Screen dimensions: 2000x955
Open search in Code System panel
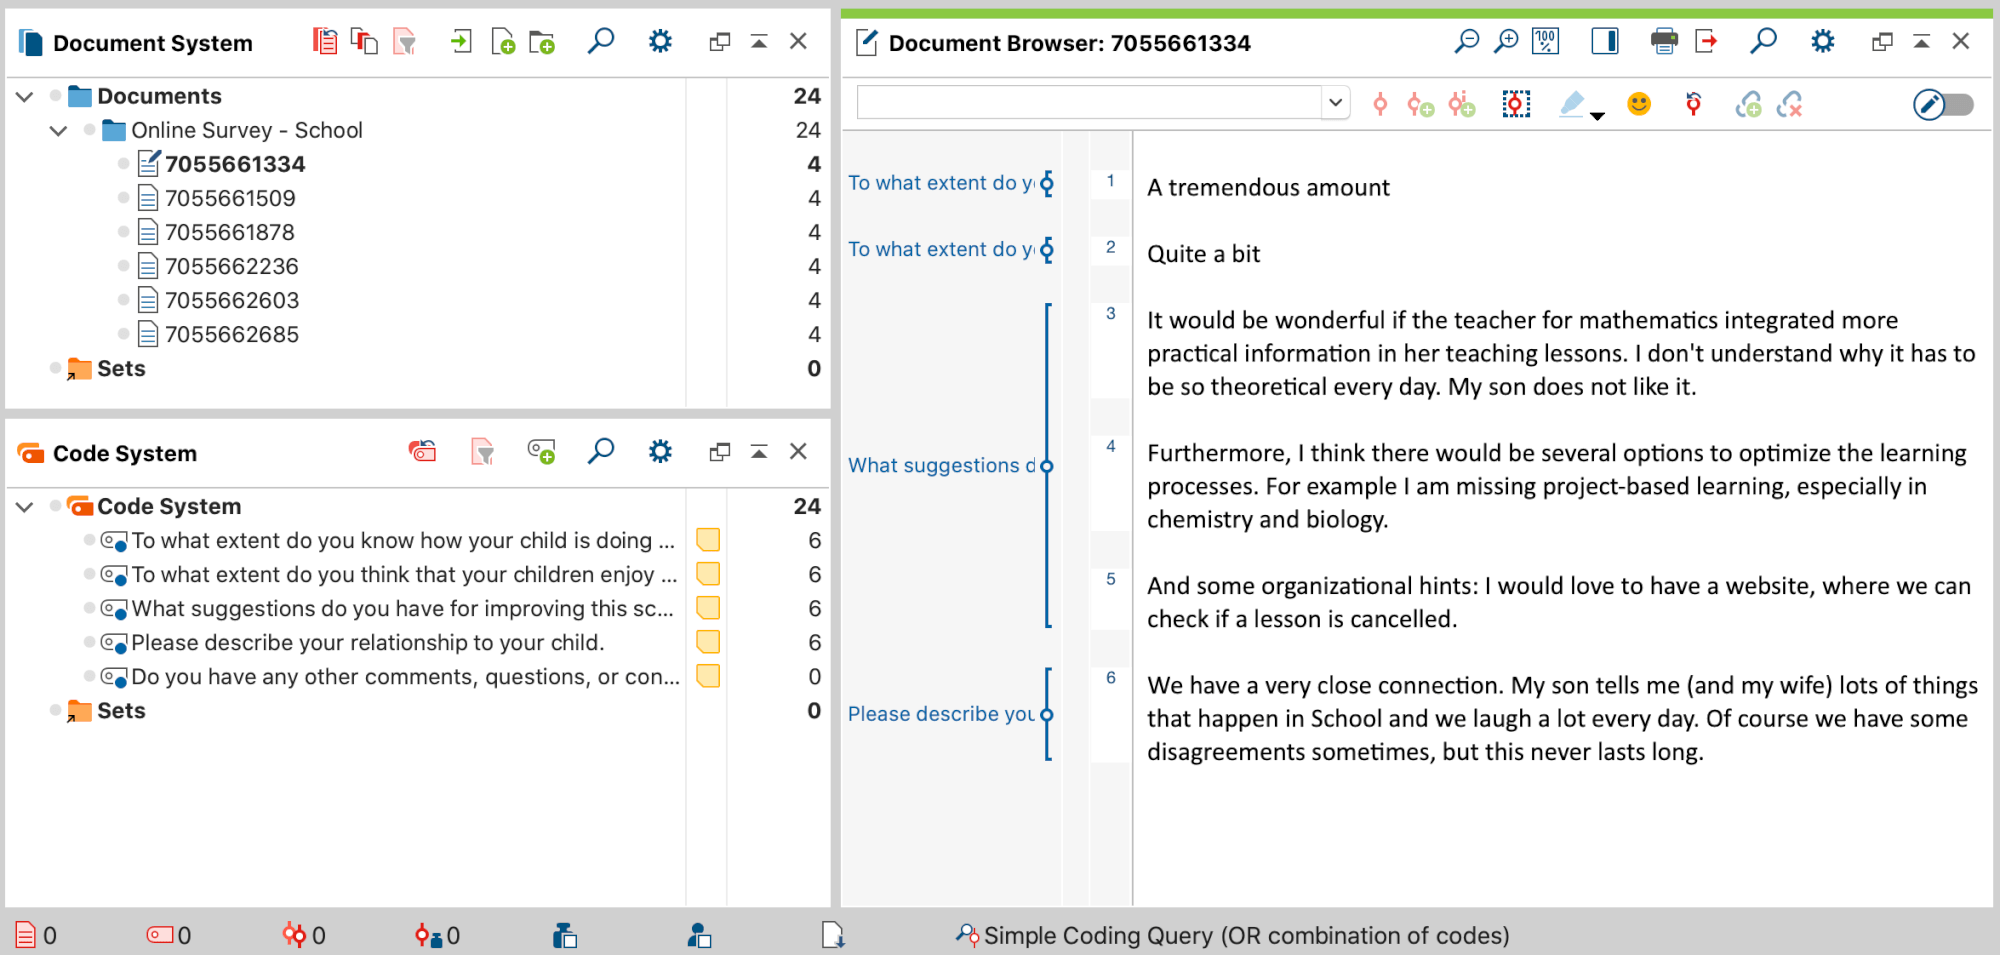[600, 452]
